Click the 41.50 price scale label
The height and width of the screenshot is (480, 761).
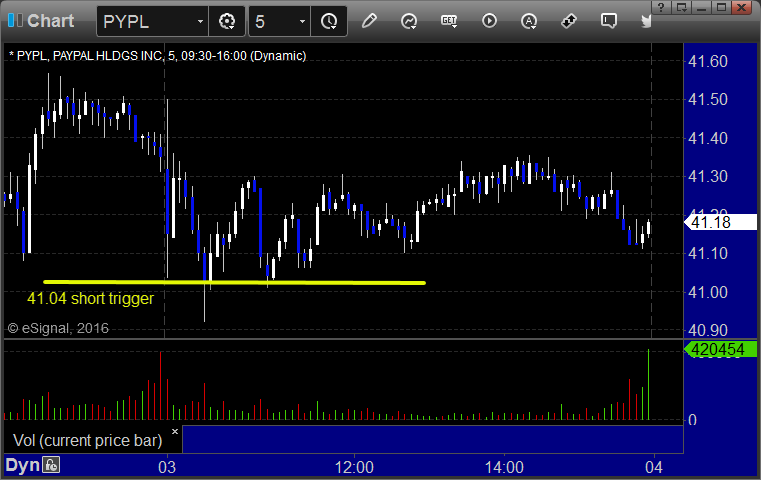coord(708,99)
